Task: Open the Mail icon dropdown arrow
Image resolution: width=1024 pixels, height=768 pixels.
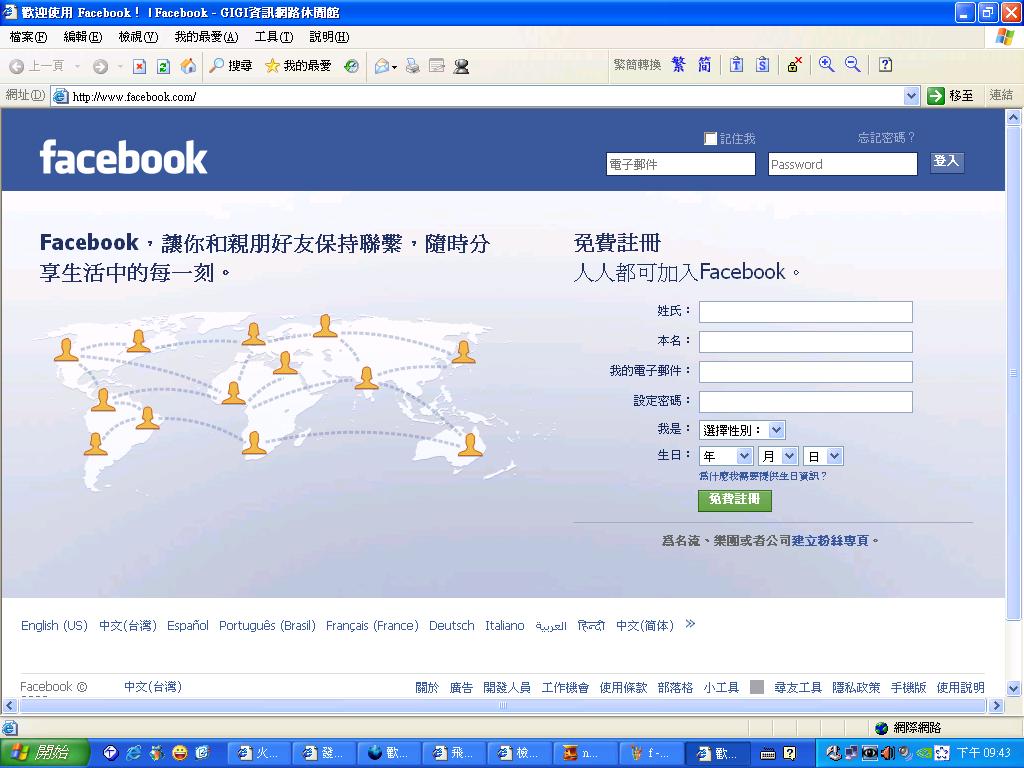Action: [x=394, y=67]
